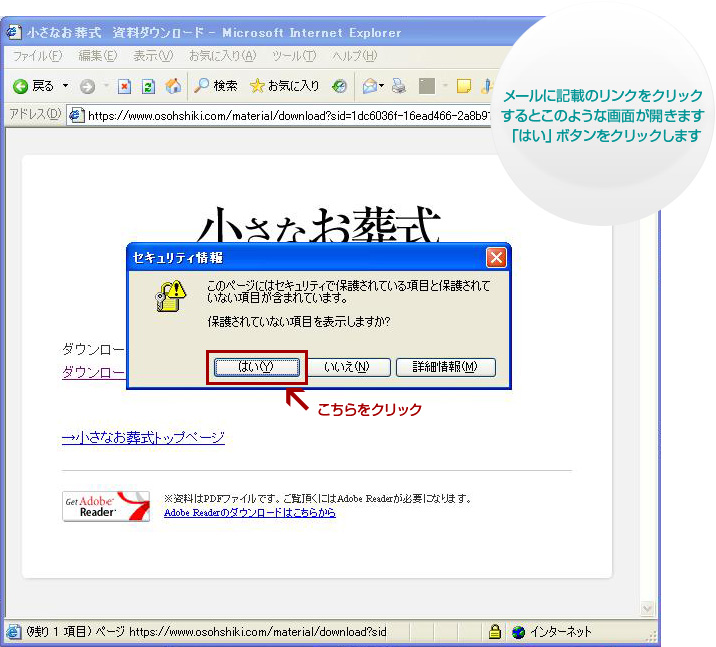
Task: Open the お気に入り(A) menu
Action: pyautogui.click(x=222, y=56)
